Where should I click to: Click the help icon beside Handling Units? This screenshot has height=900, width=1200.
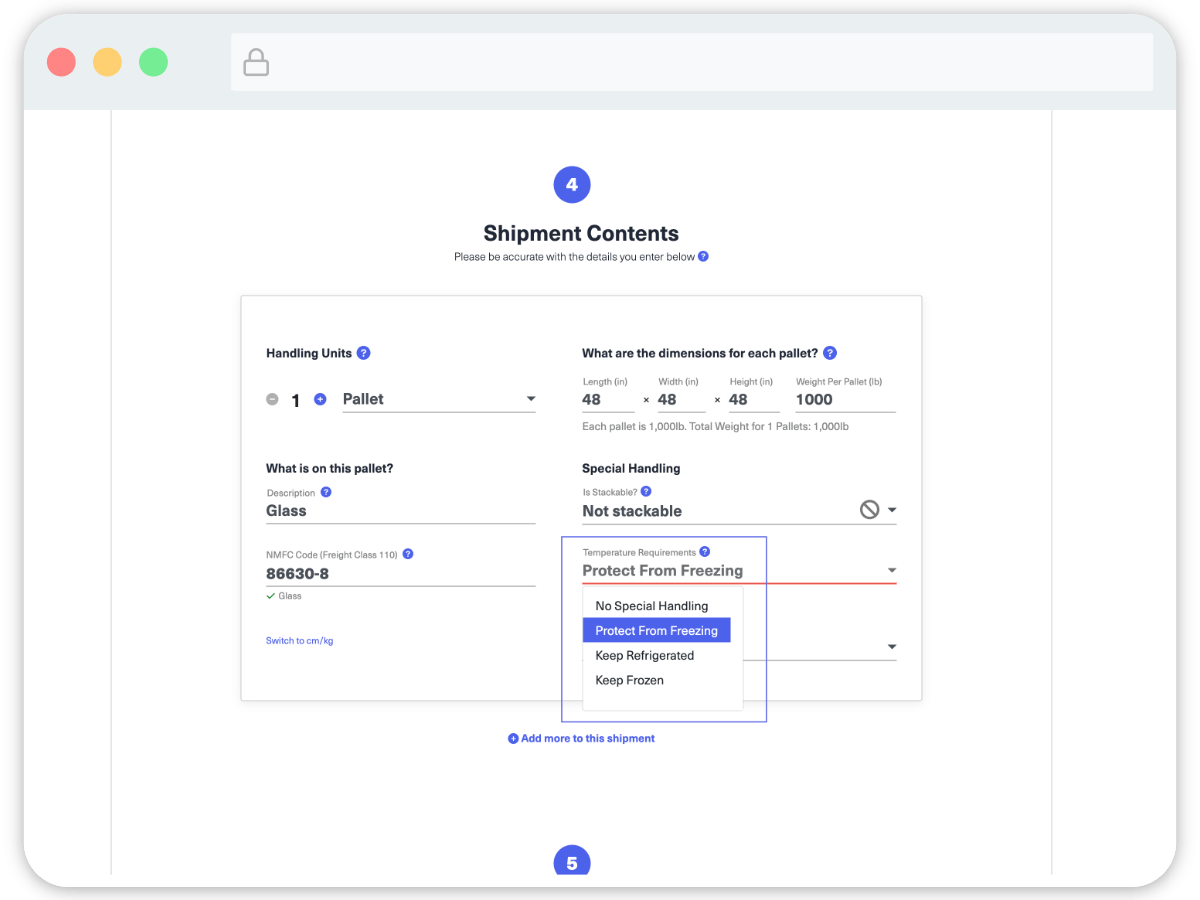(363, 353)
